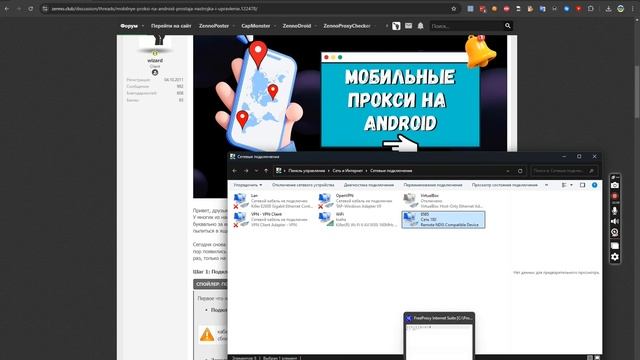The height and width of the screenshot is (360, 640).
Task: Take screenshot with recorder camera icon
Action: (615, 186)
